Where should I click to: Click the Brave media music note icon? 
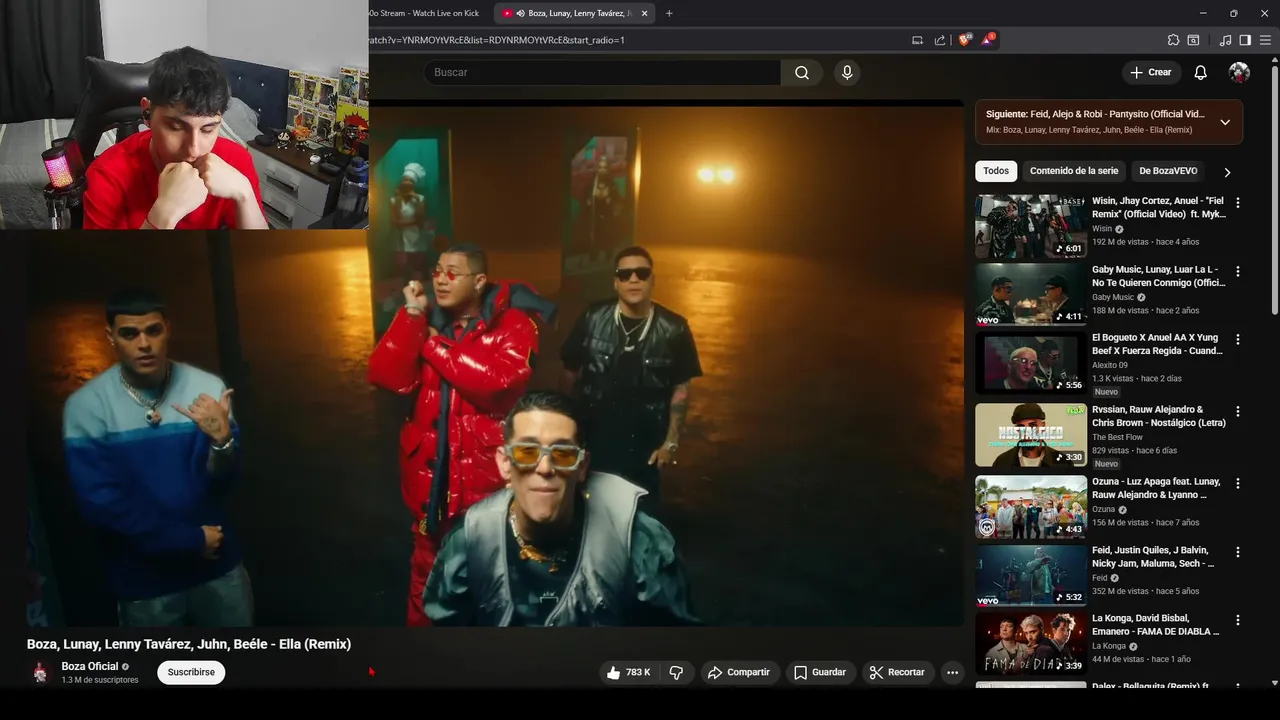click(x=1225, y=40)
